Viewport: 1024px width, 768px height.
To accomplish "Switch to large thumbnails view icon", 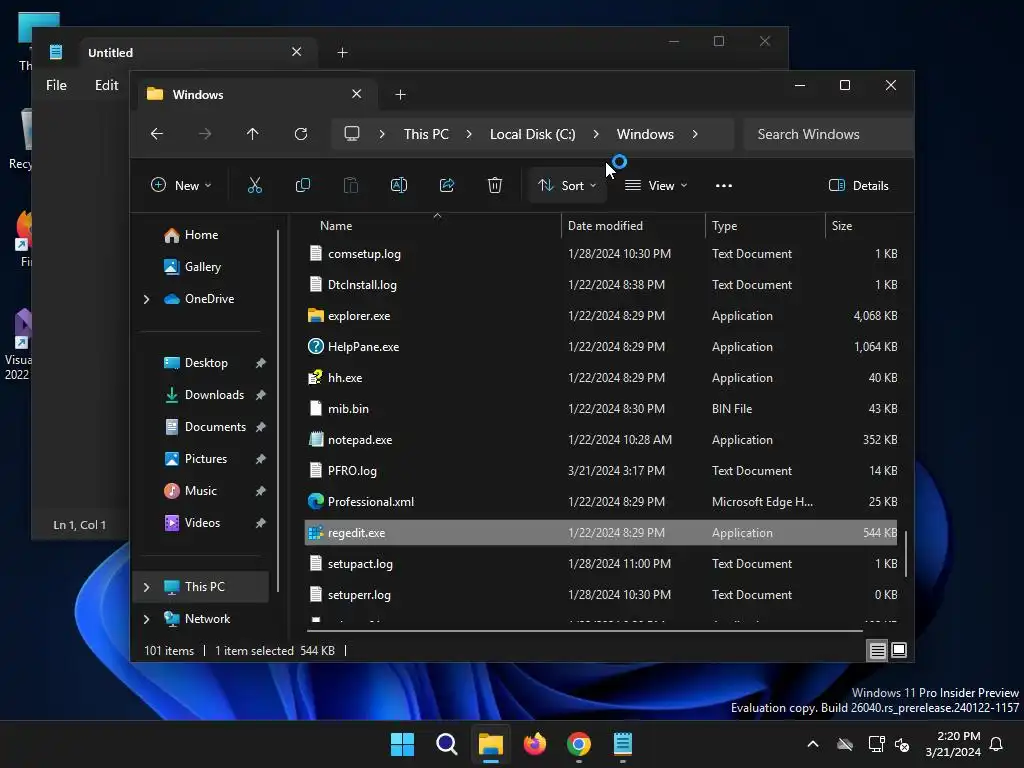I will [x=899, y=650].
